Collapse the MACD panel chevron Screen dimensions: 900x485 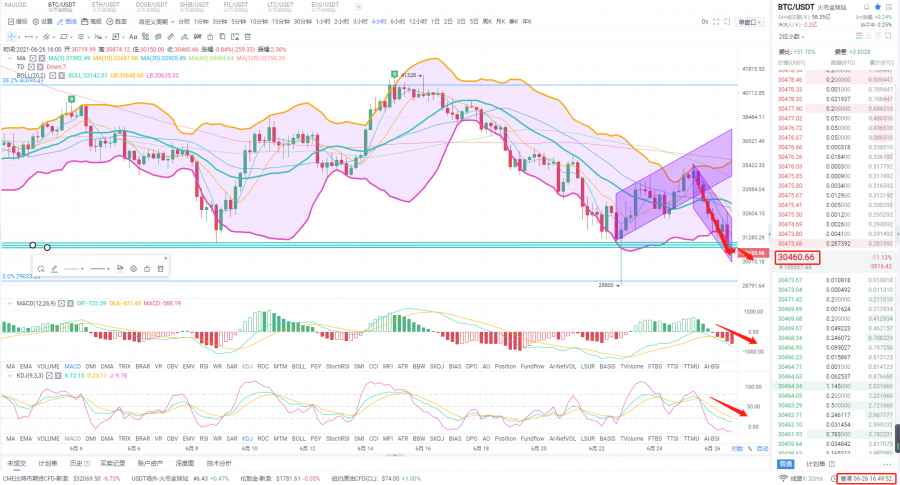click(10, 303)
